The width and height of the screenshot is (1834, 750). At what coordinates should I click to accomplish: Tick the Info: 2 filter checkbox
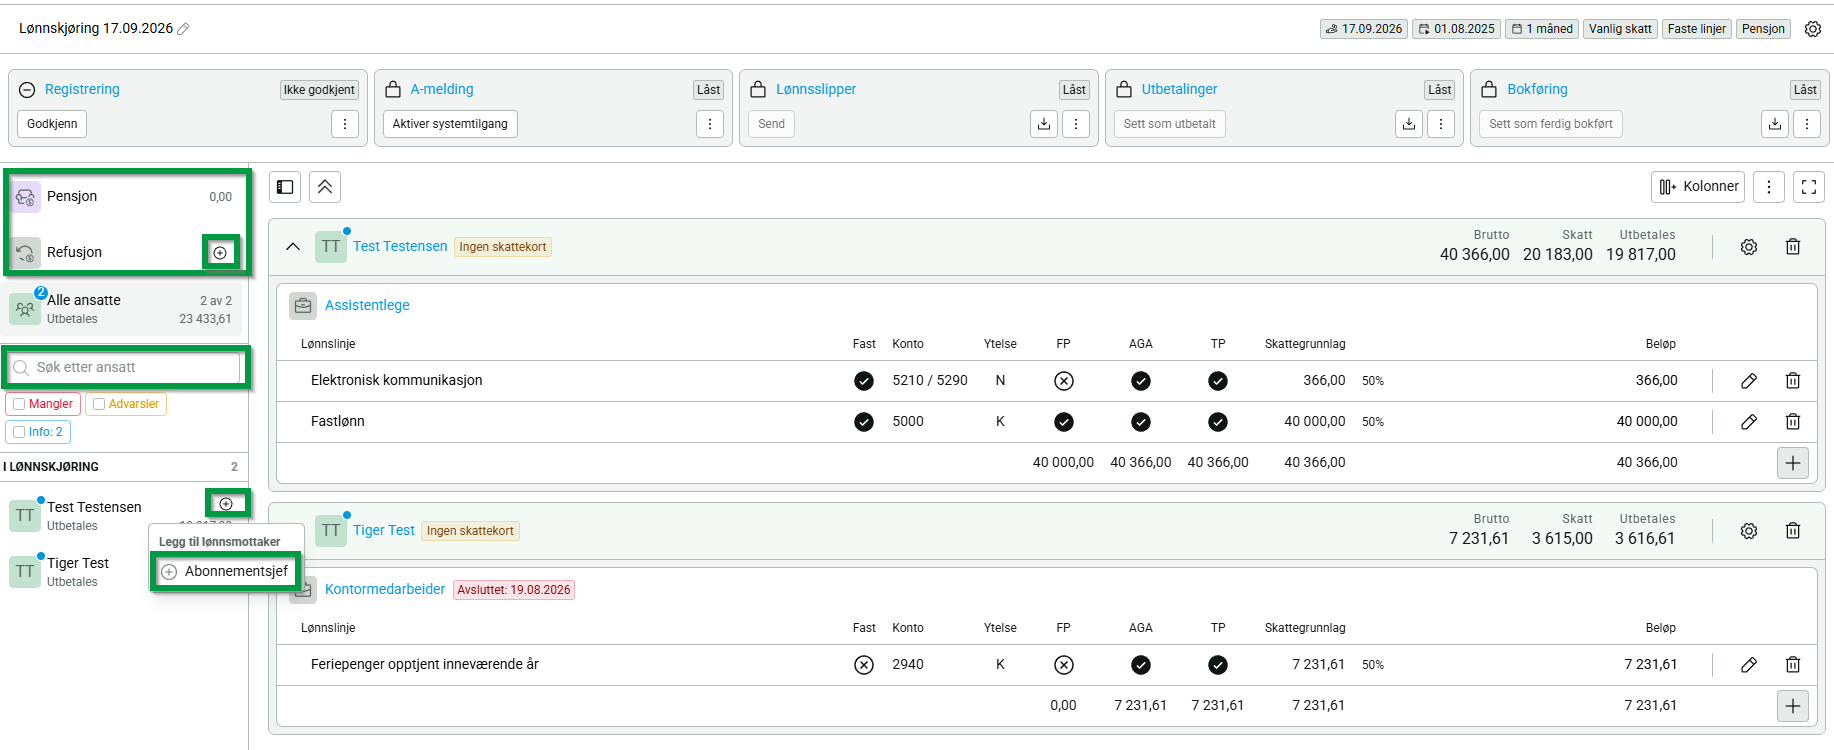(x=19, y=432)
